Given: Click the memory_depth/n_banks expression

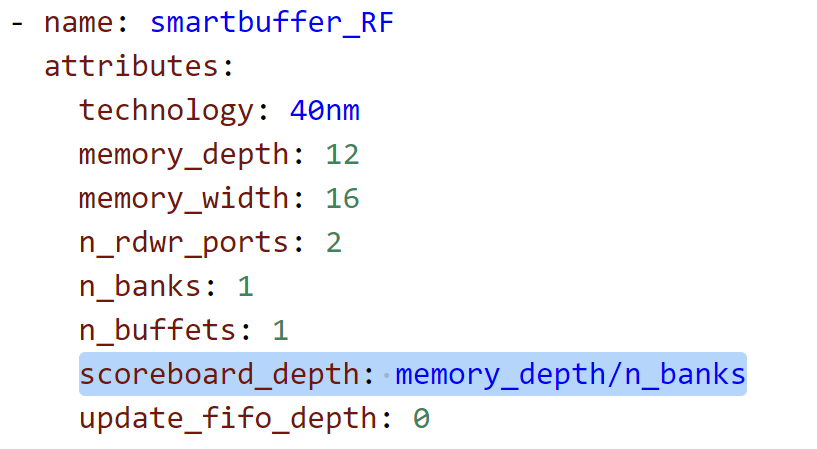Looking at the screenshot, I should pos(571,375).
